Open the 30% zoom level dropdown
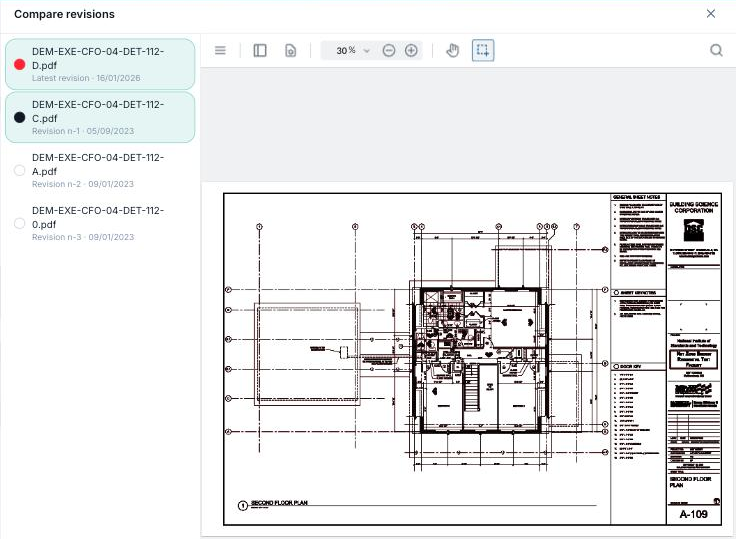Image resolution: width=736 pixels, height=539 pixels. (x=367, y=51)
